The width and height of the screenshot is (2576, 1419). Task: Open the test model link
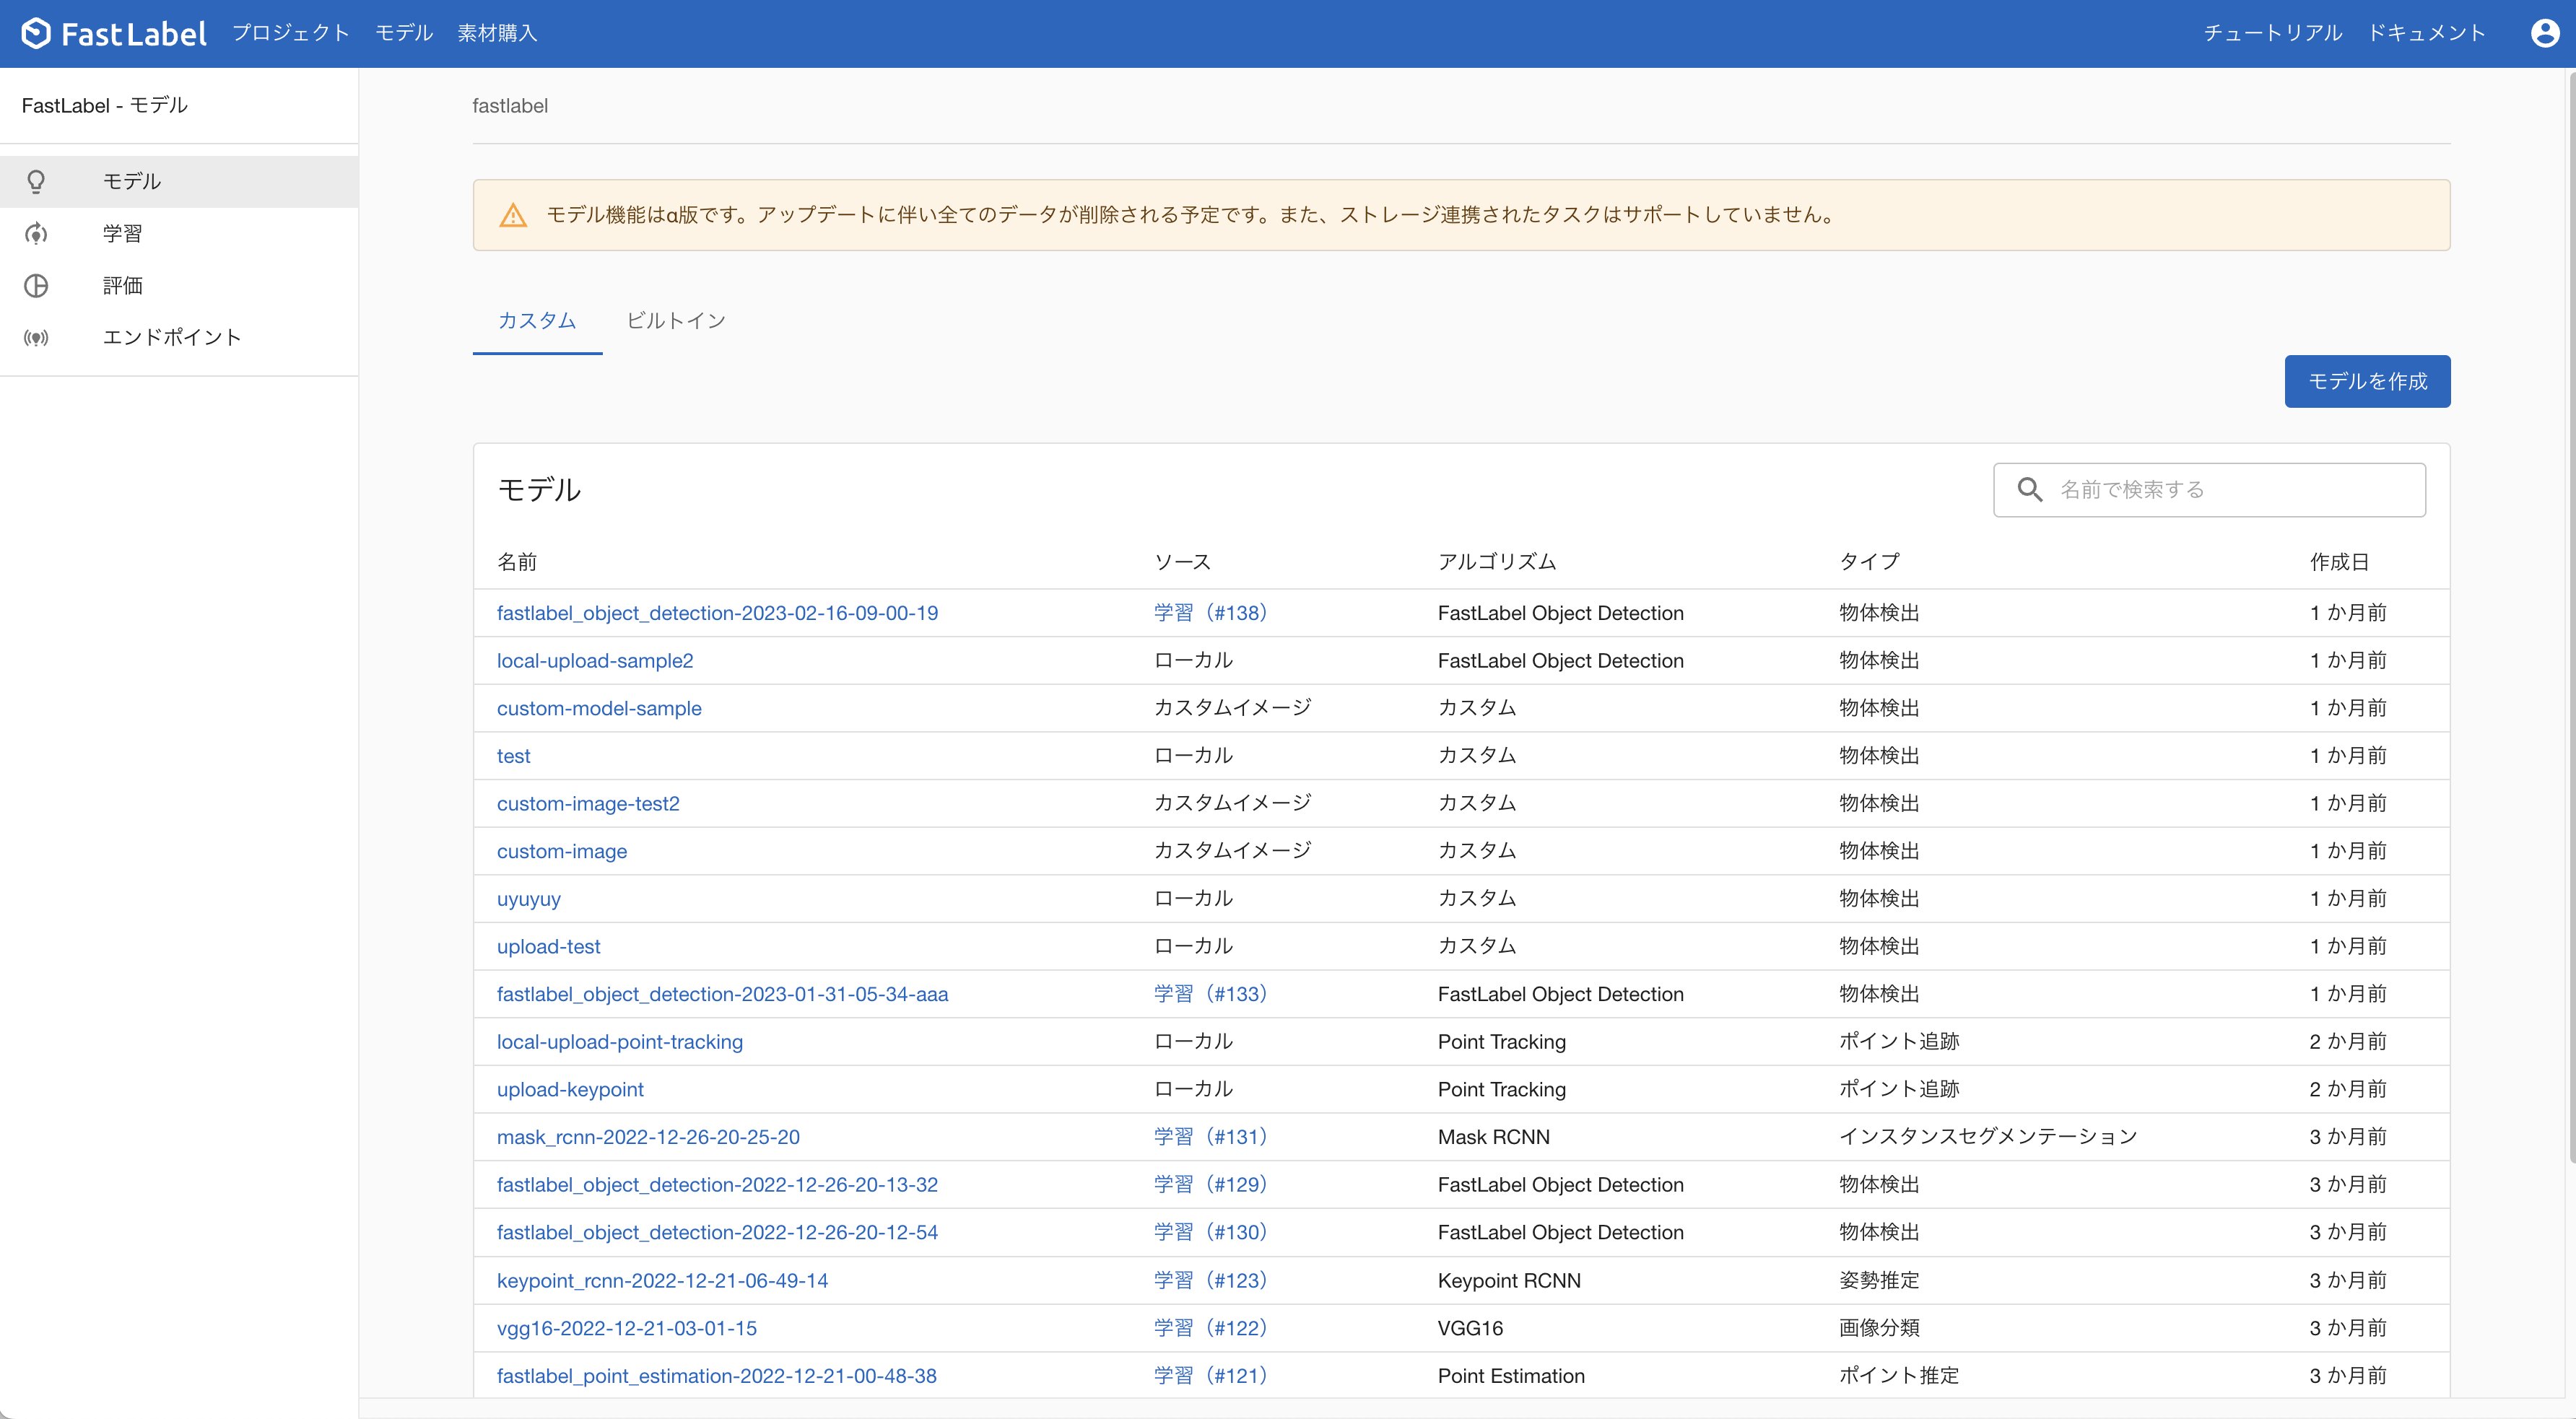coord(514,756)
